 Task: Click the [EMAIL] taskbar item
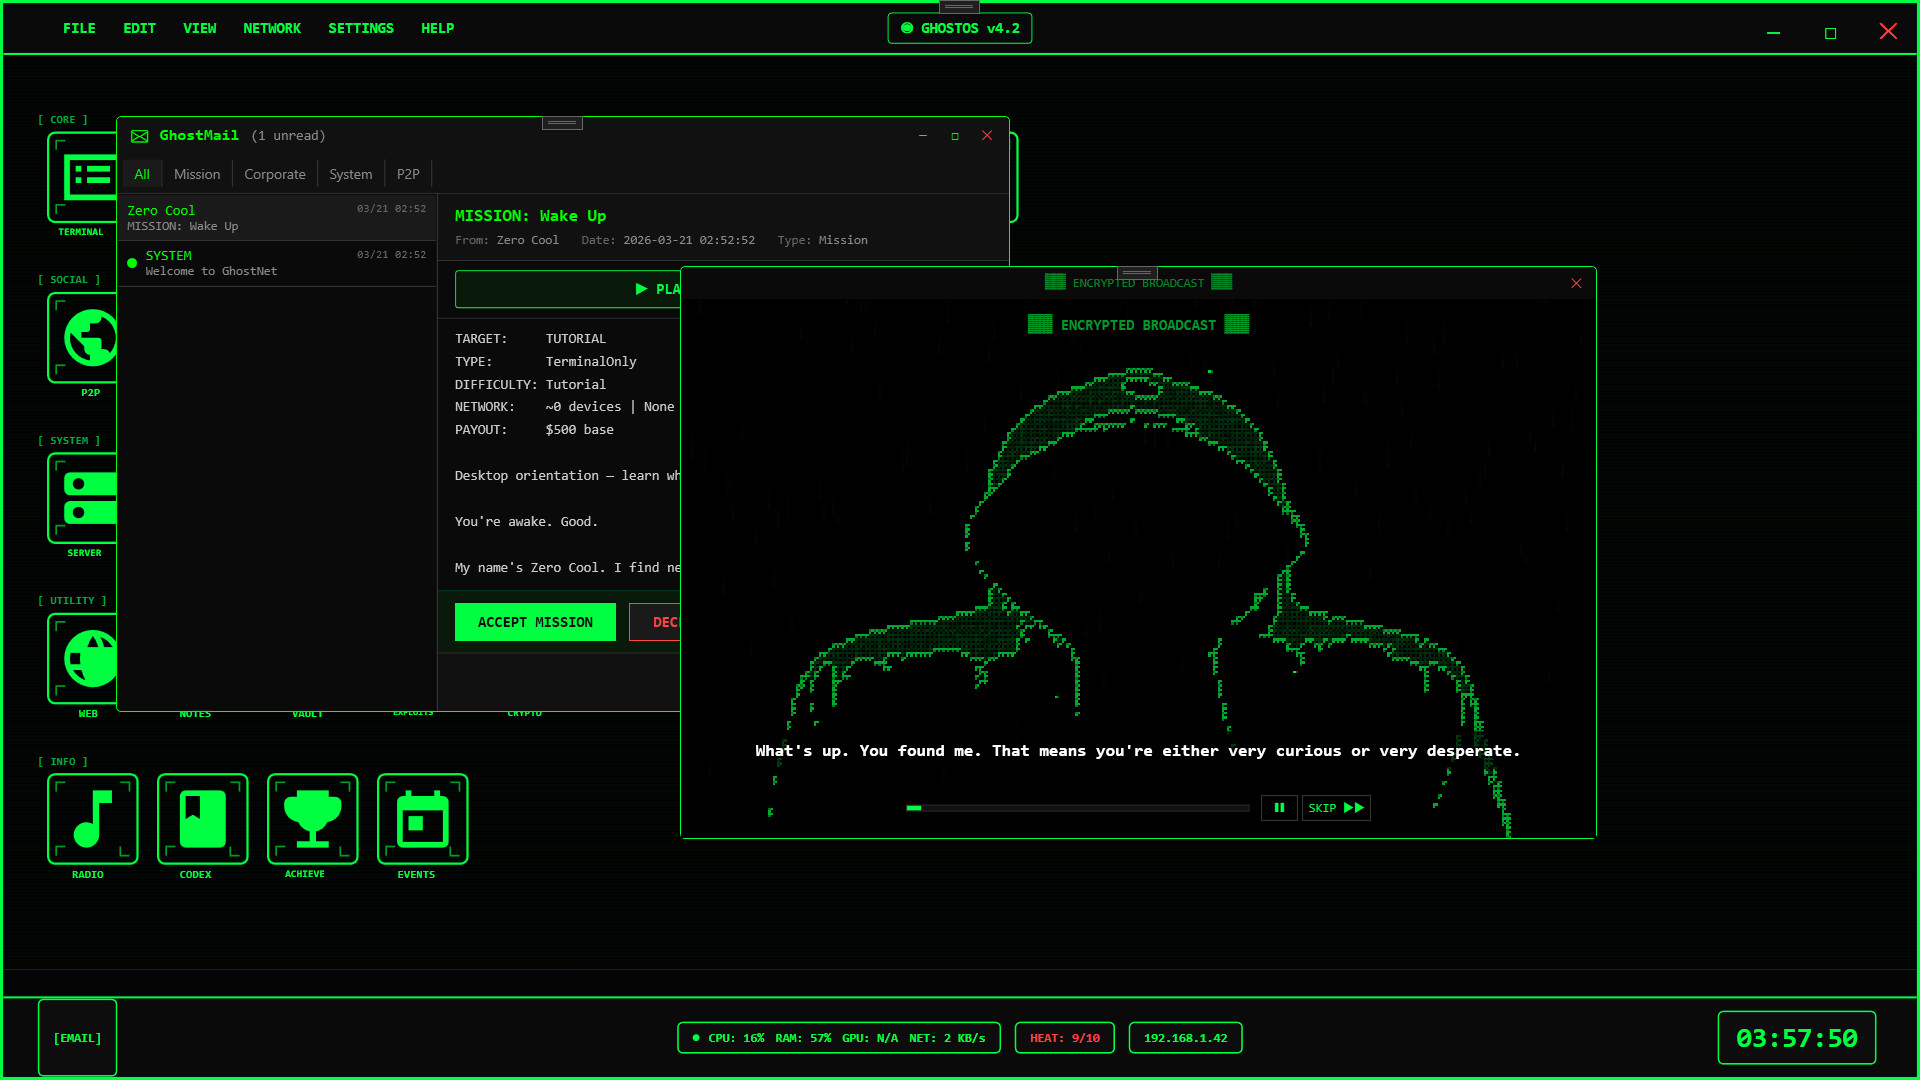click(77, 1038)
